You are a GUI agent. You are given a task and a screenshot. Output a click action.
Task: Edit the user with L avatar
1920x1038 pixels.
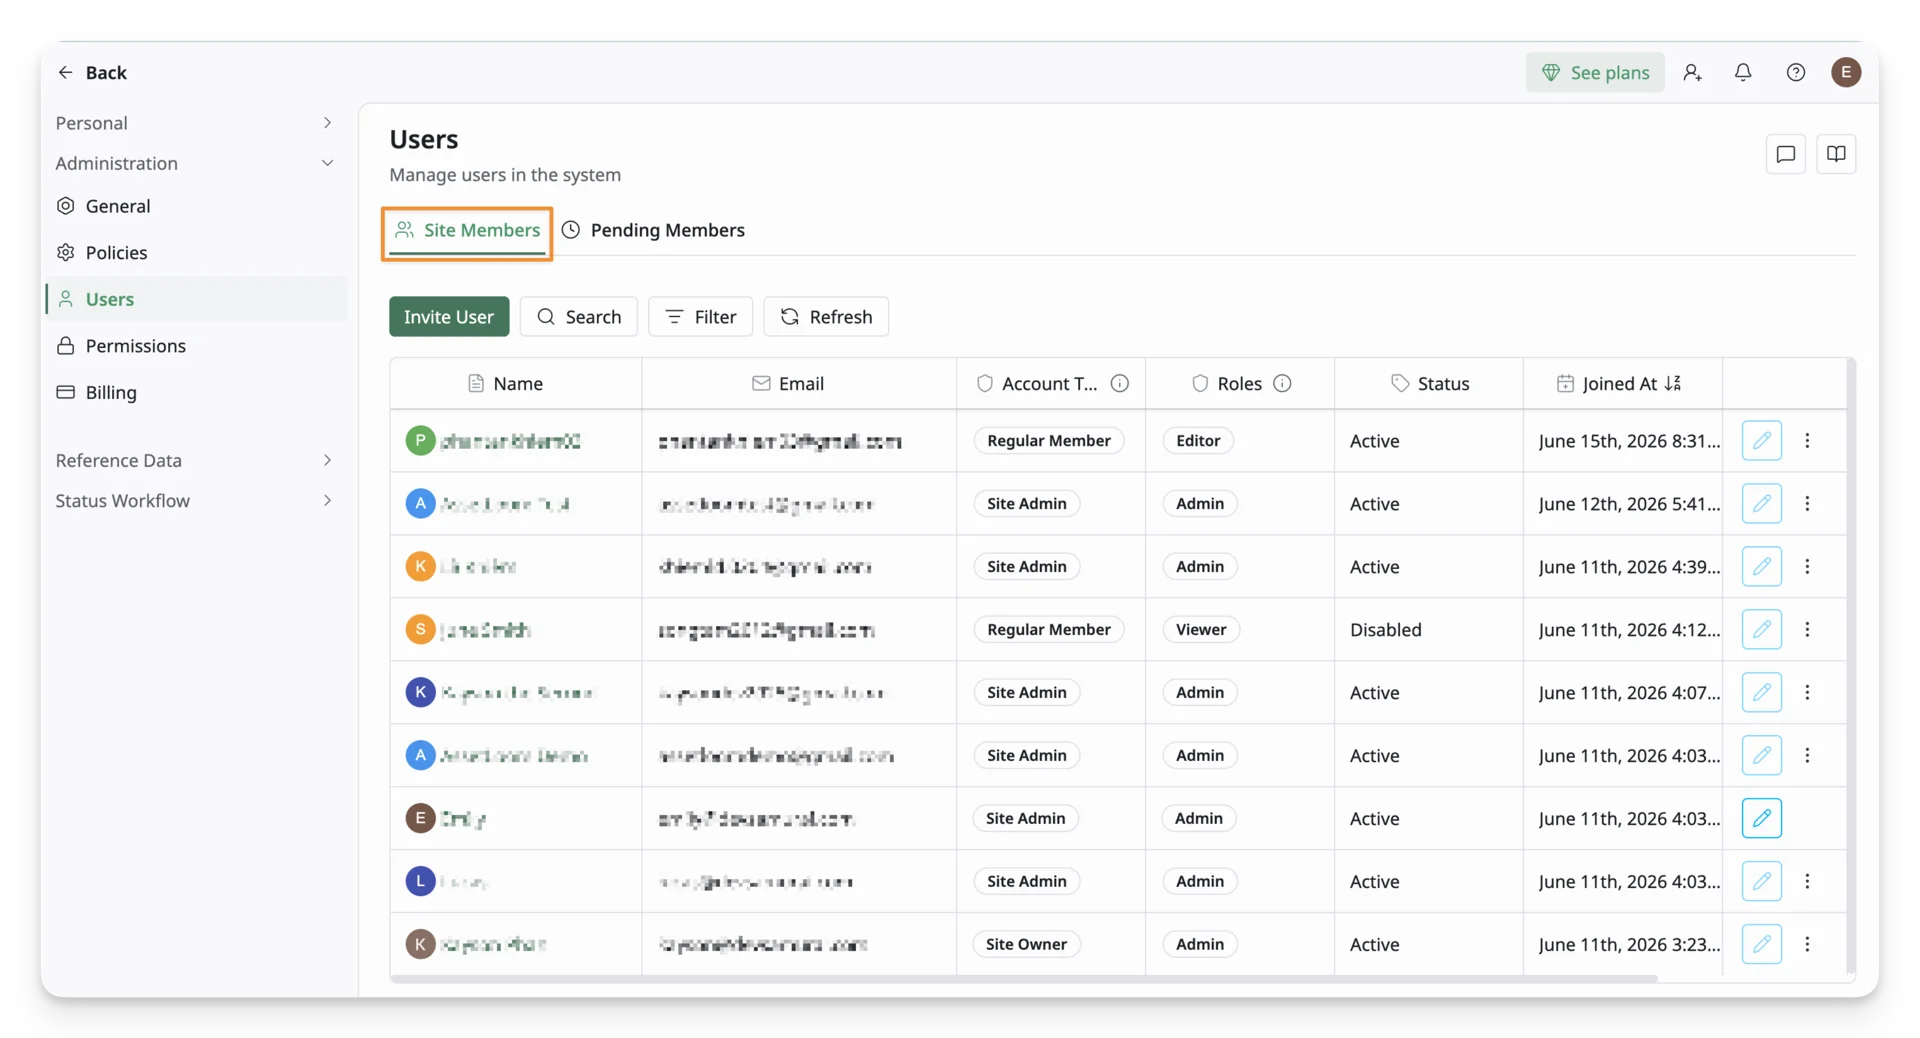[1761, 881]
